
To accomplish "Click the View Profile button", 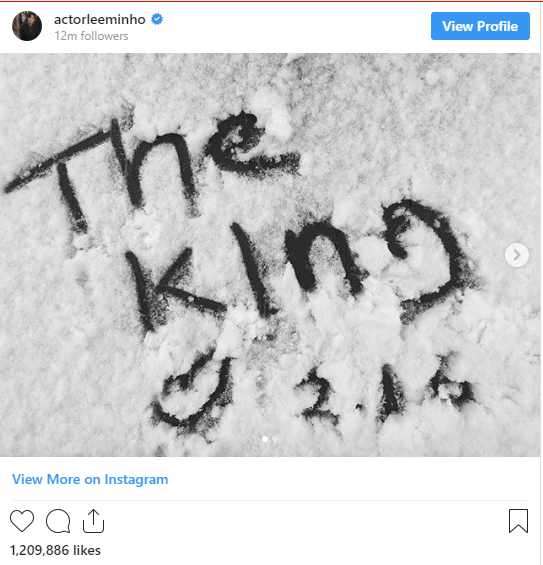I will pos(480,26).
